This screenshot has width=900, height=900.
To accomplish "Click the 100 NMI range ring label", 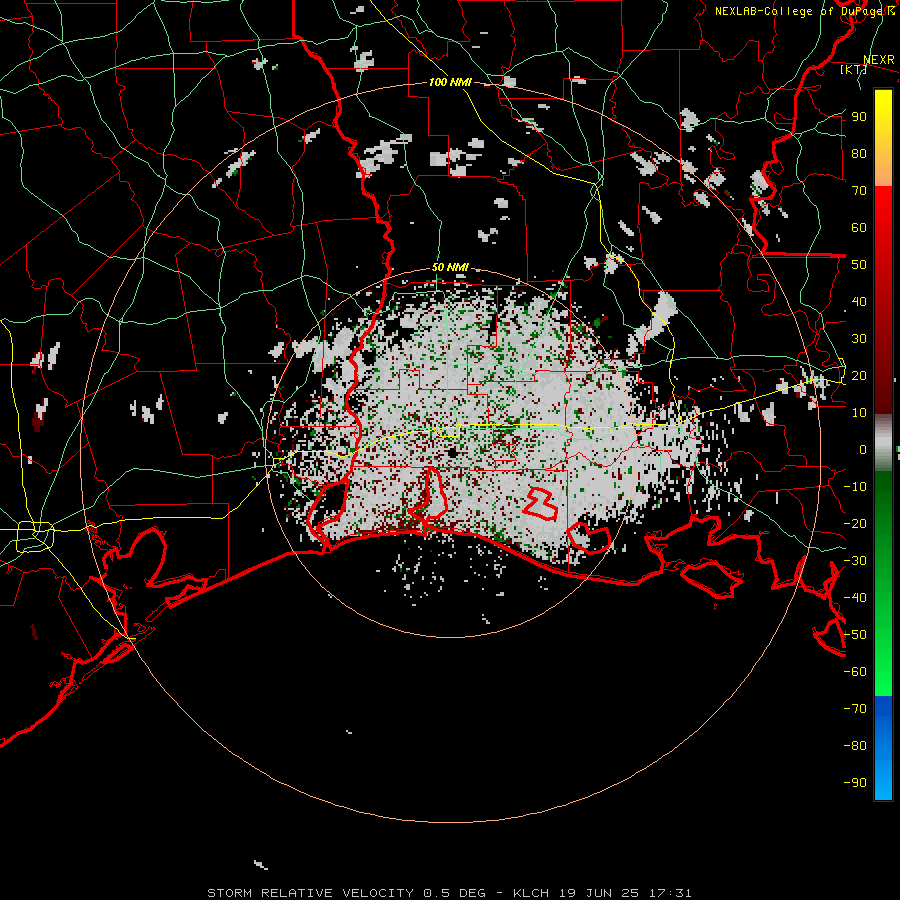I will click(450, 82).
